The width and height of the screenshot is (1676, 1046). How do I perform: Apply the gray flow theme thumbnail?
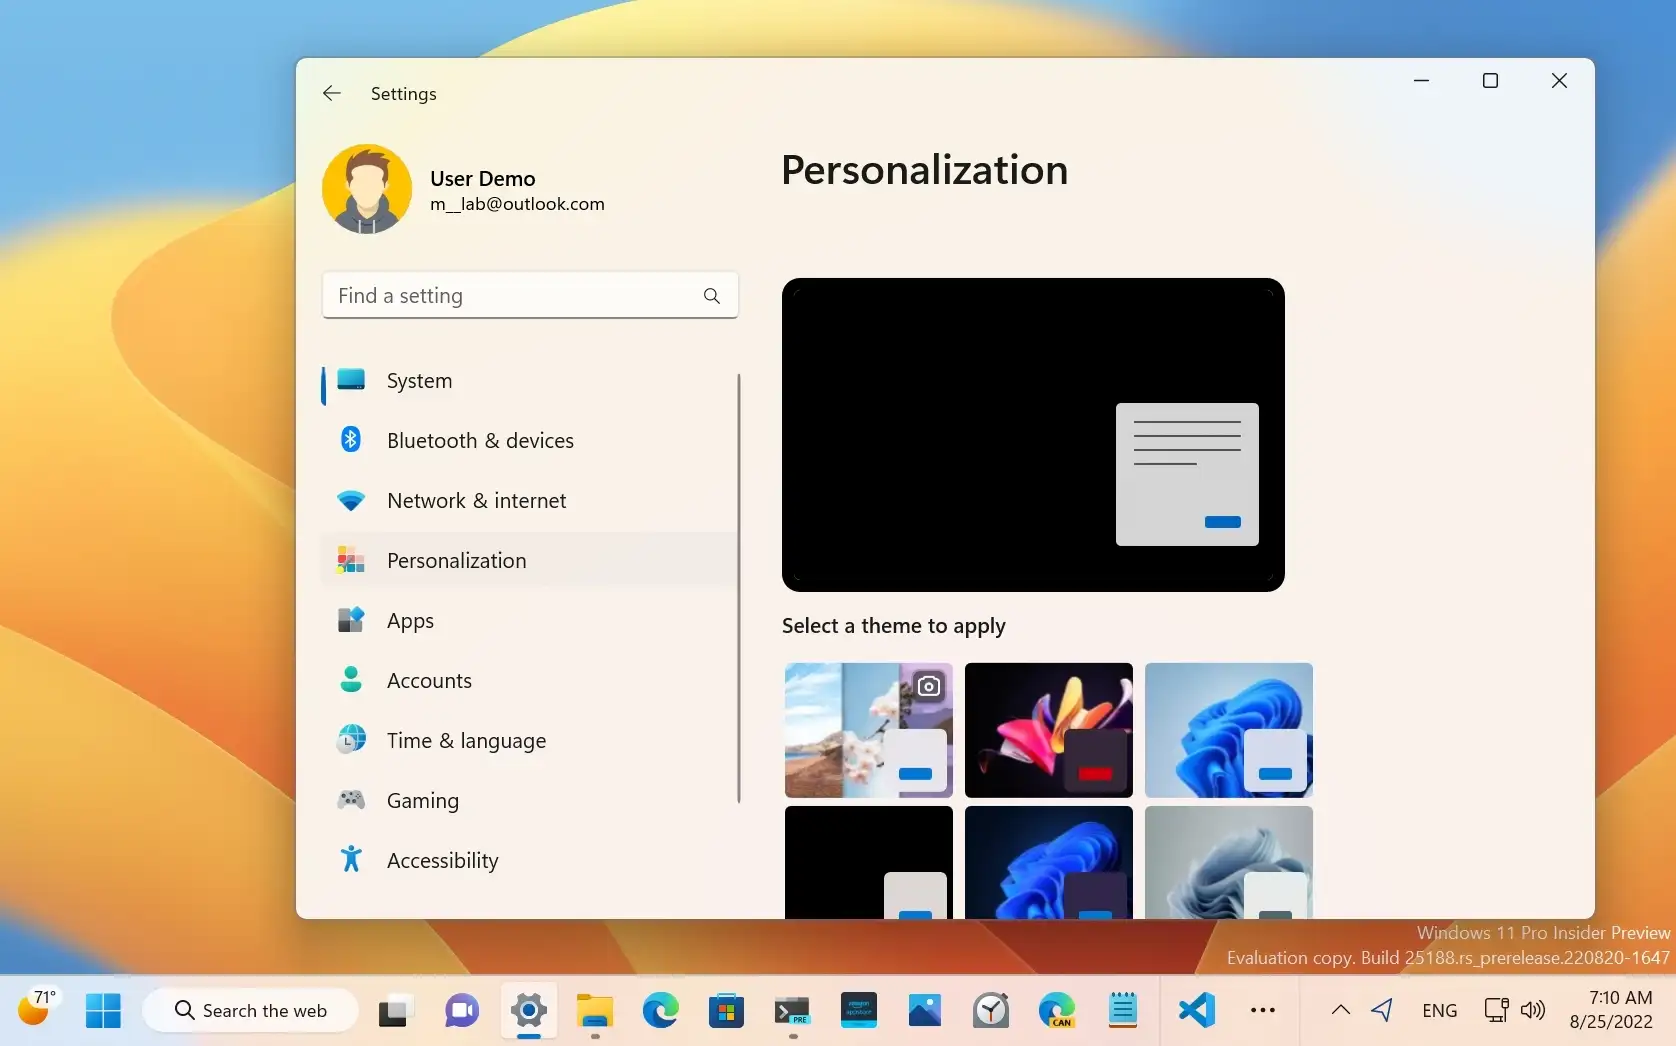tap(1229, 862)
